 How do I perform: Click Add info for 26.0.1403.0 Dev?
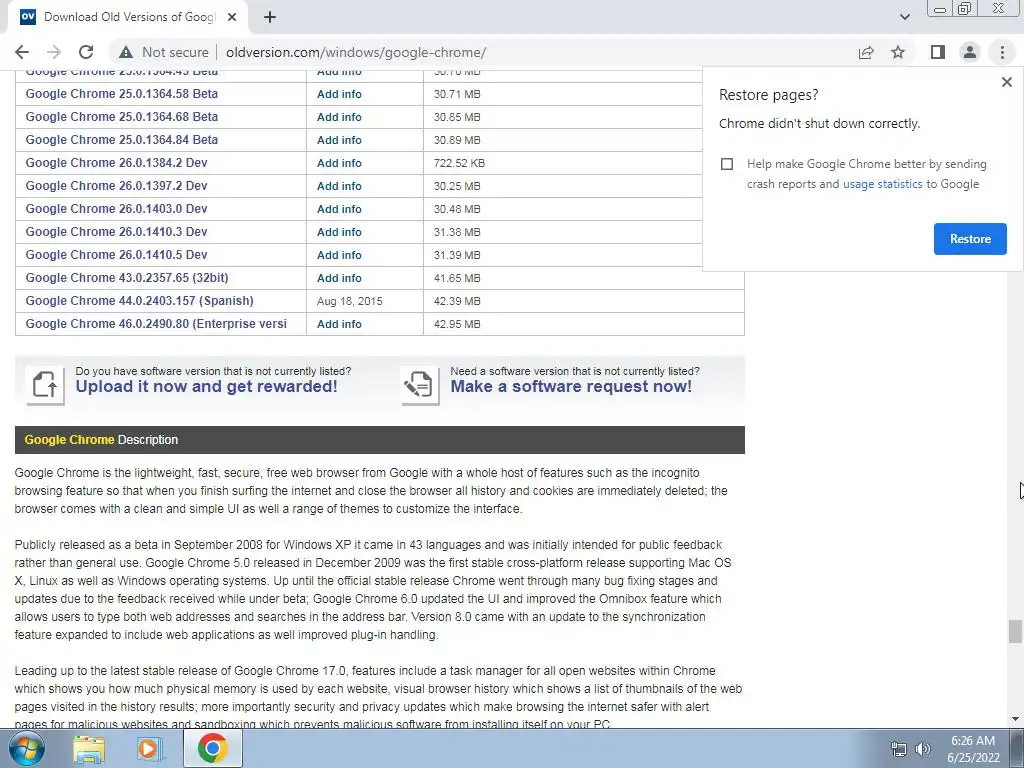click(x=339, y=209)
